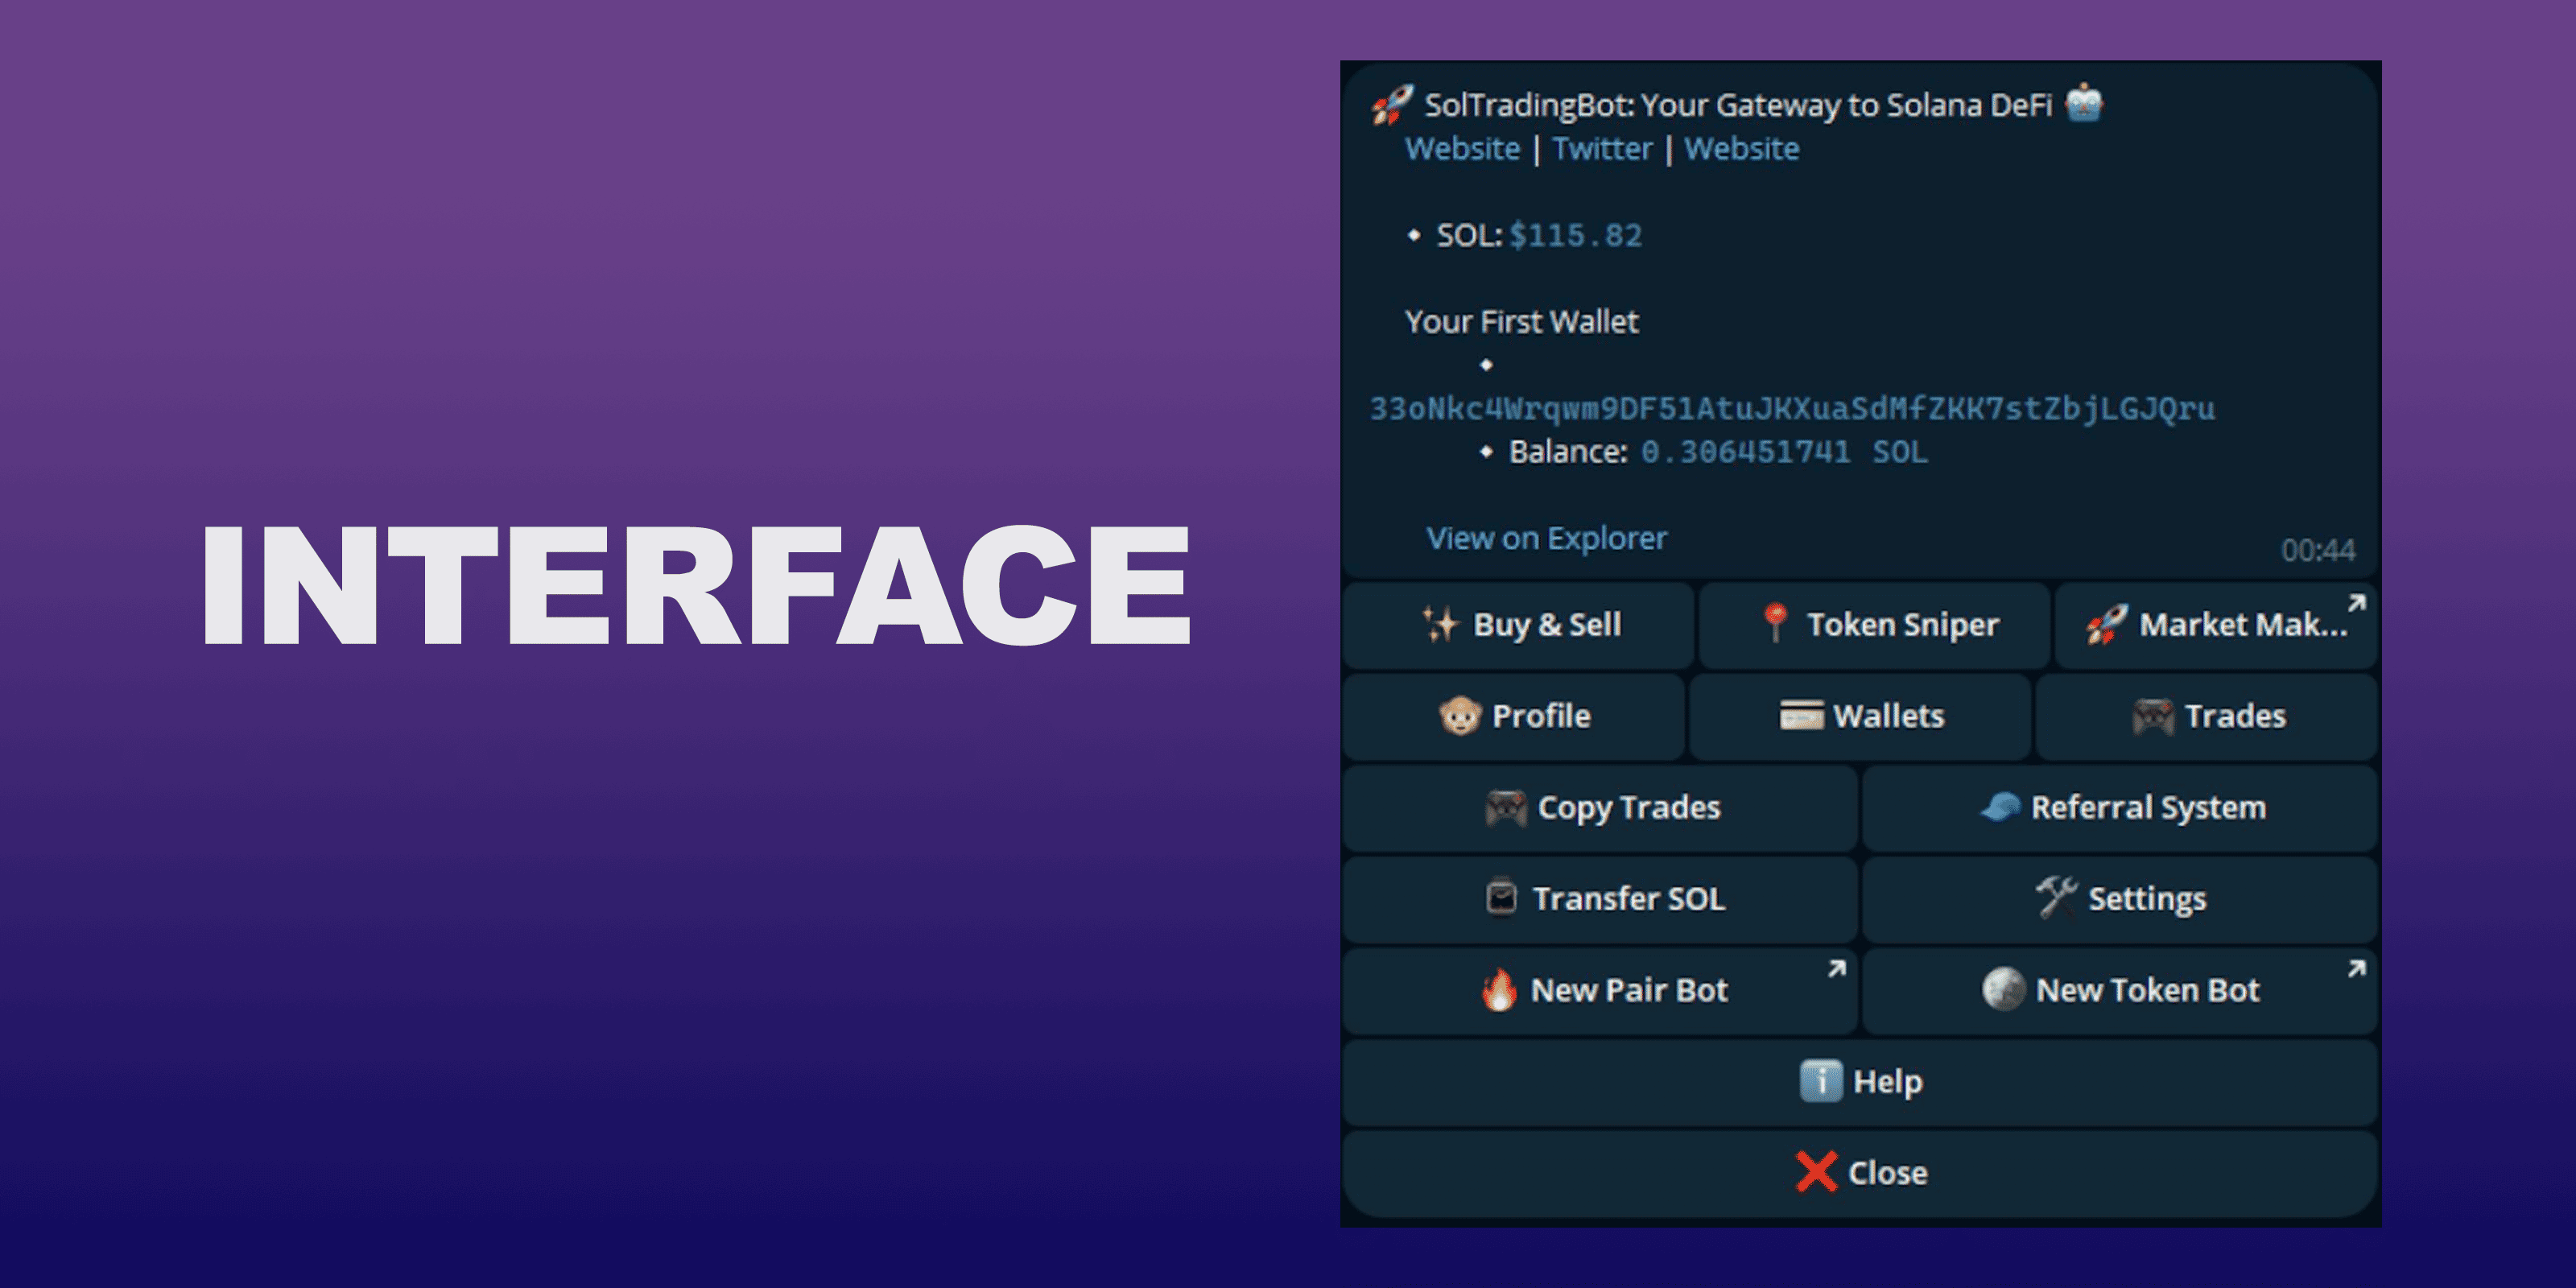Click the wallet address to copy it
2576x1288 pixels.
coord(1791,408)
